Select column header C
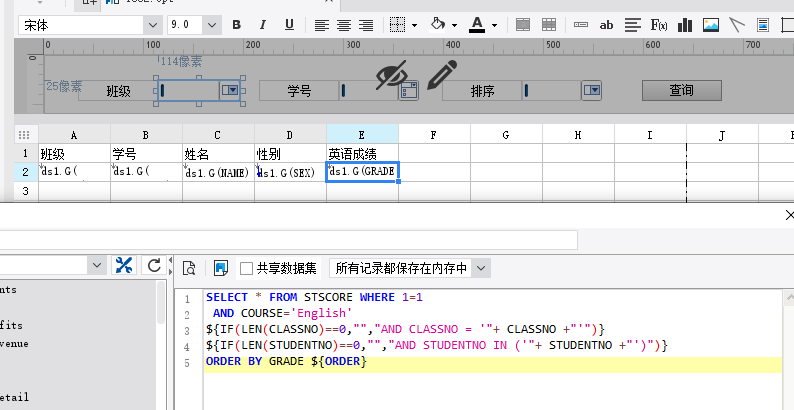 point(218,134)
